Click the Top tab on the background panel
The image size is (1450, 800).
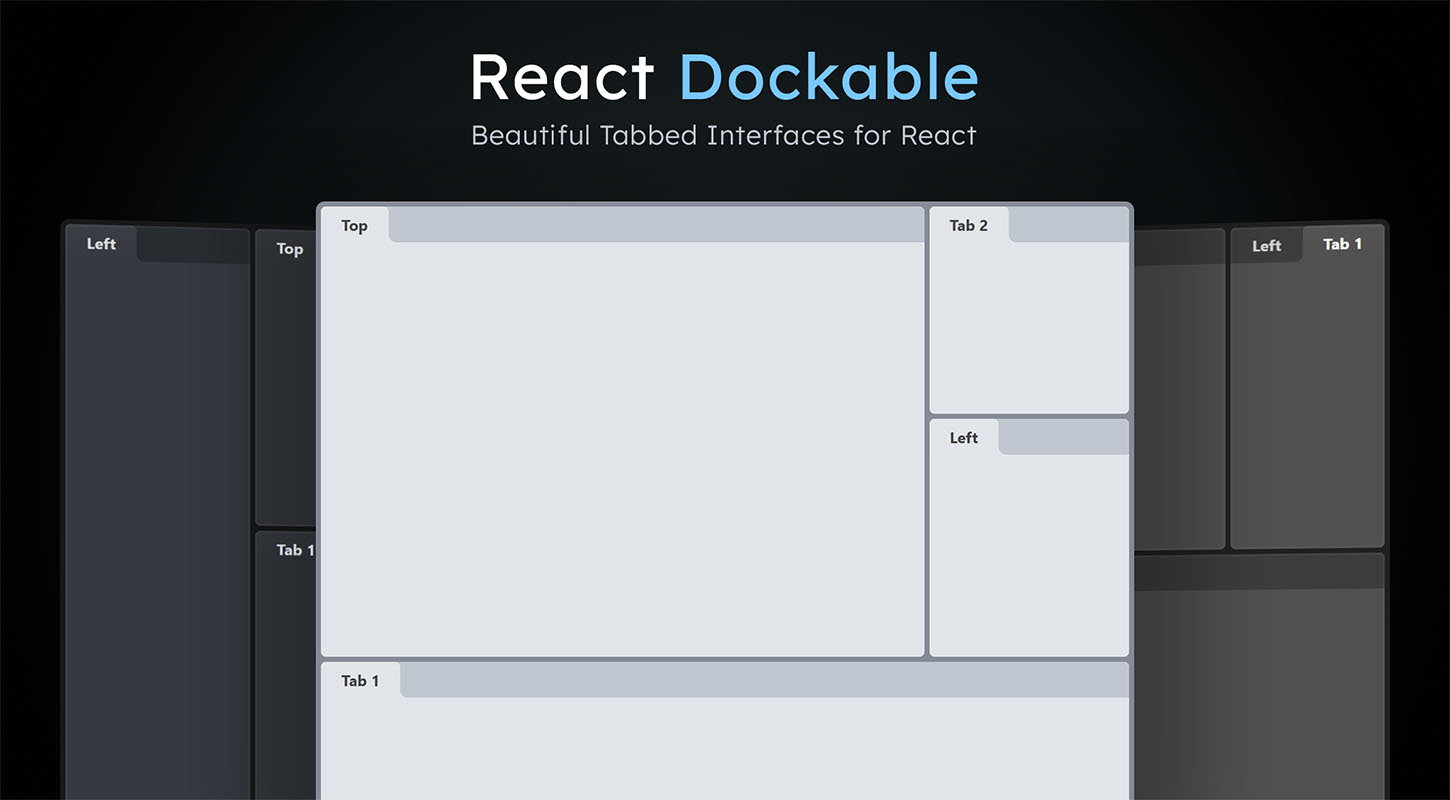click(289, 249)
